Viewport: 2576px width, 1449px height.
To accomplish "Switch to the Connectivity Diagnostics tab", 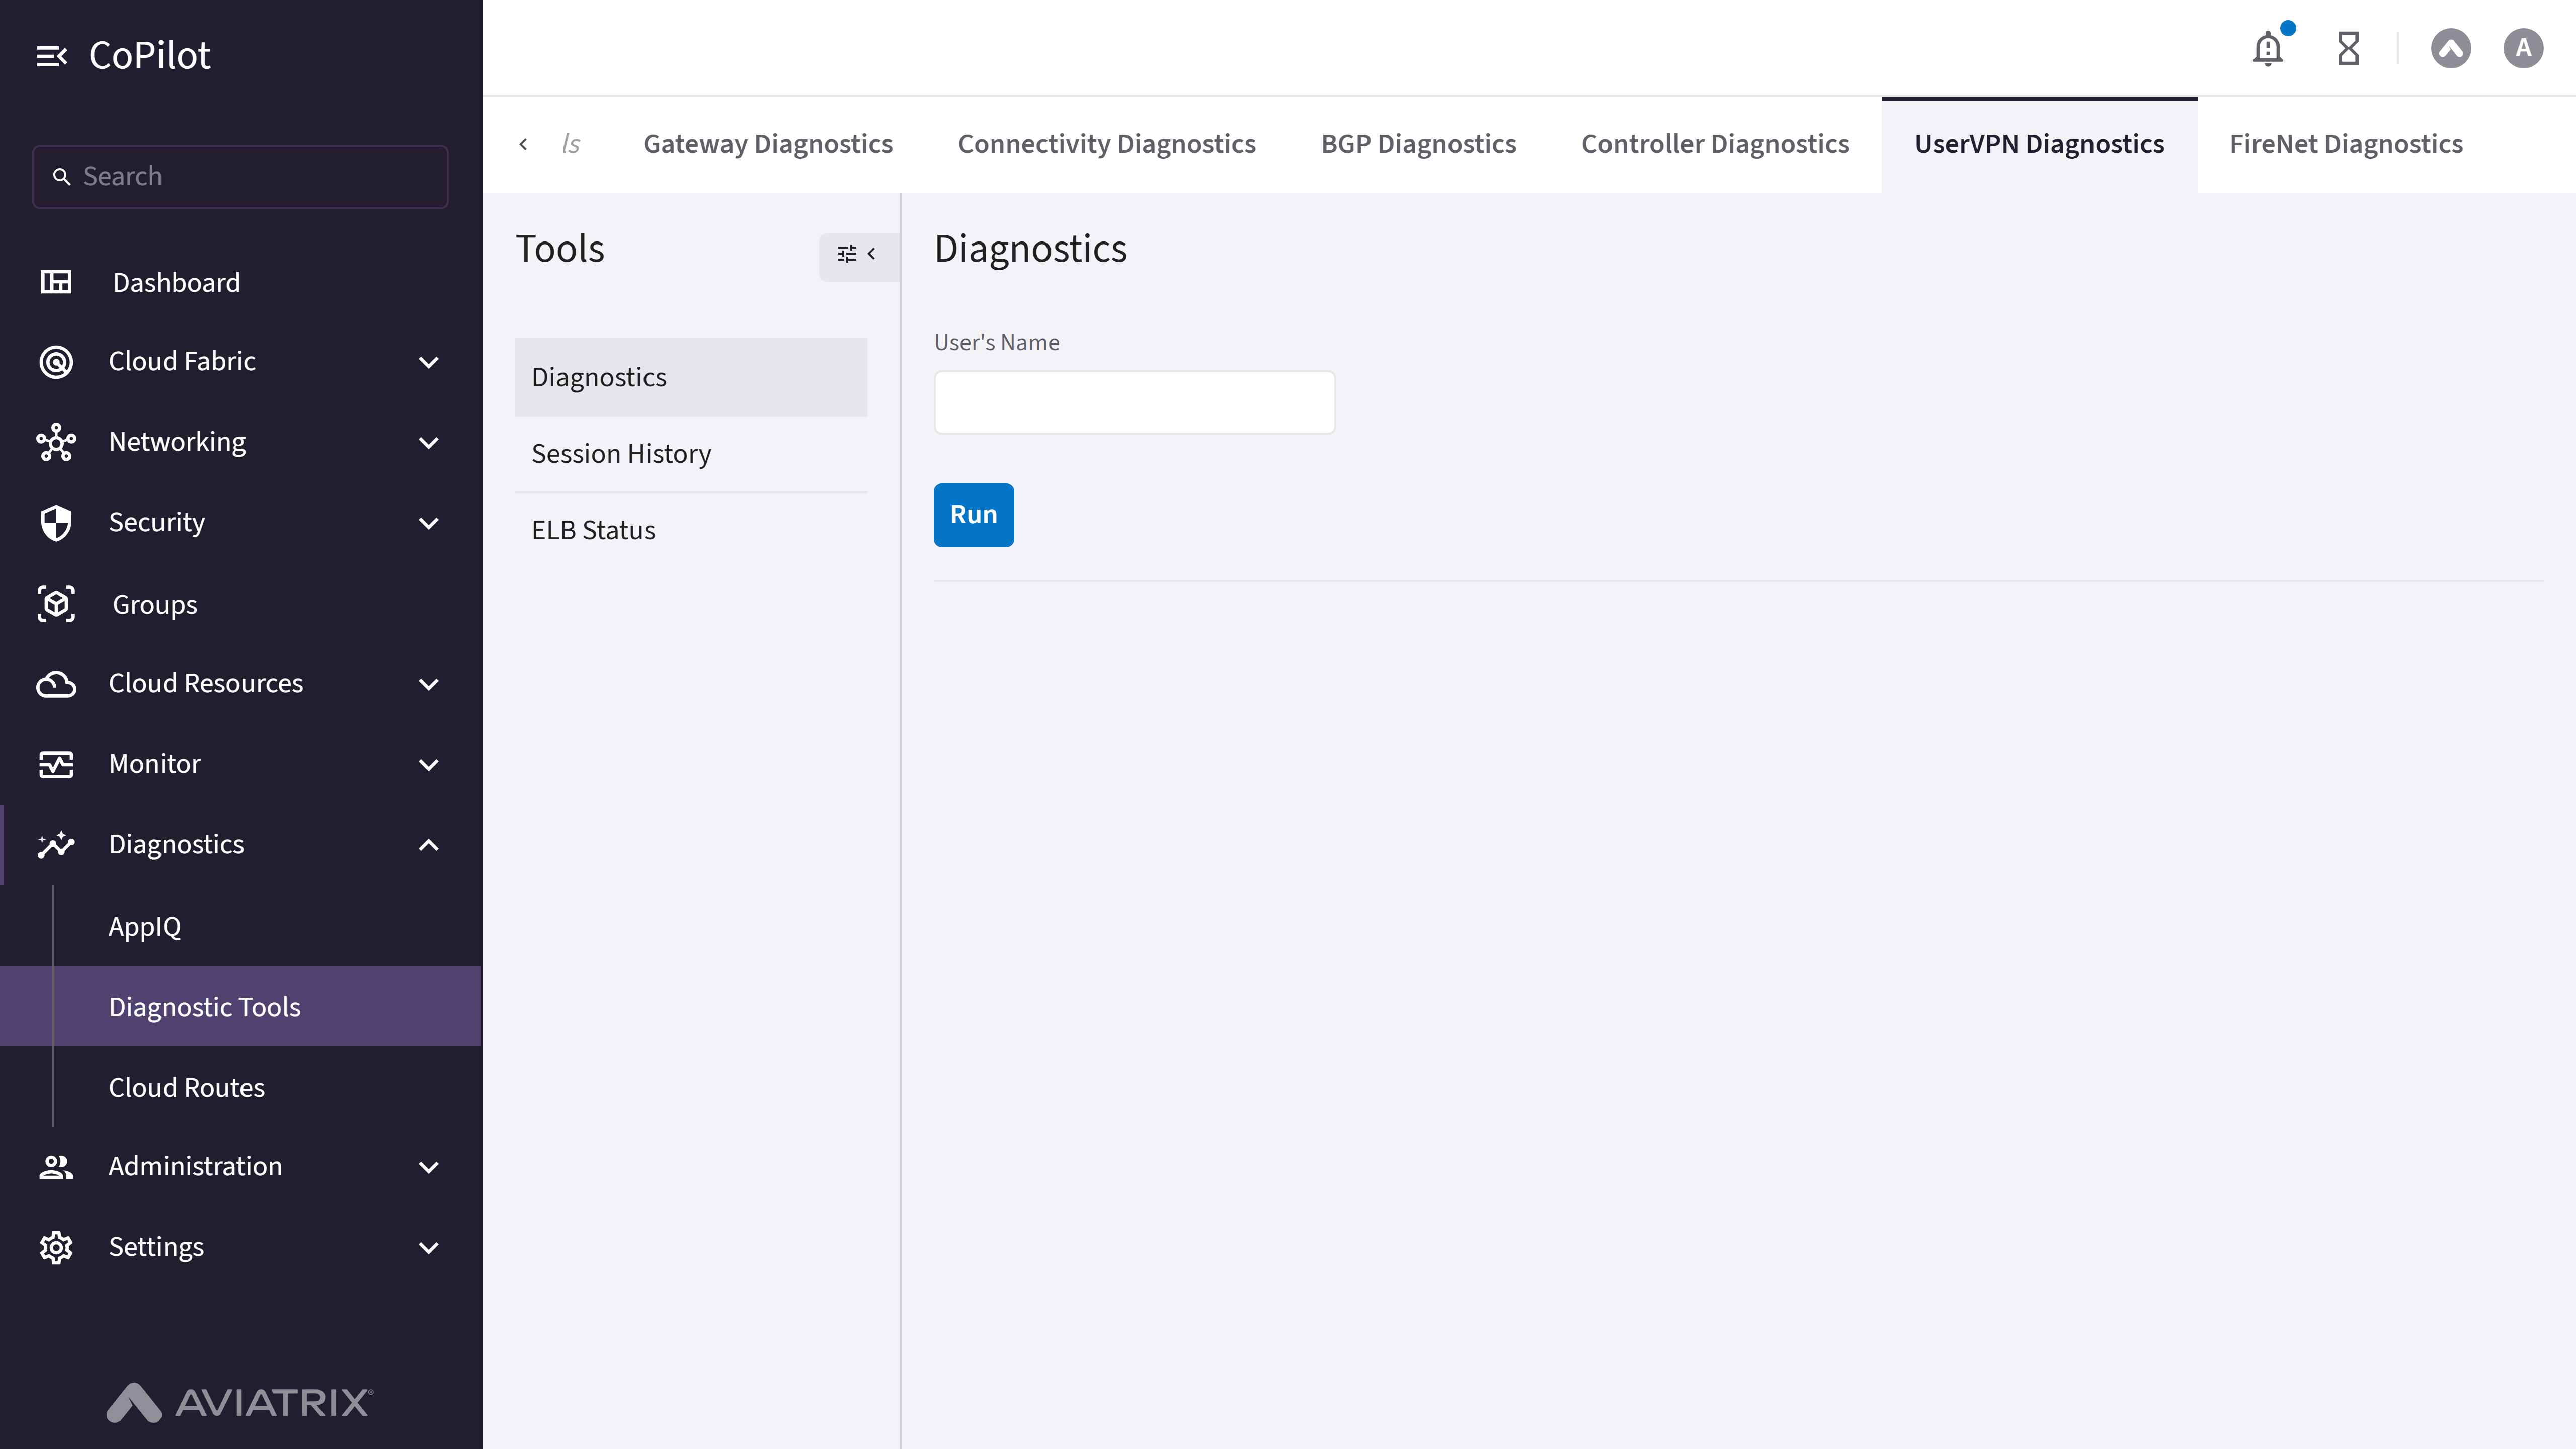I will pyautogui.click(x=1106, y=144).
